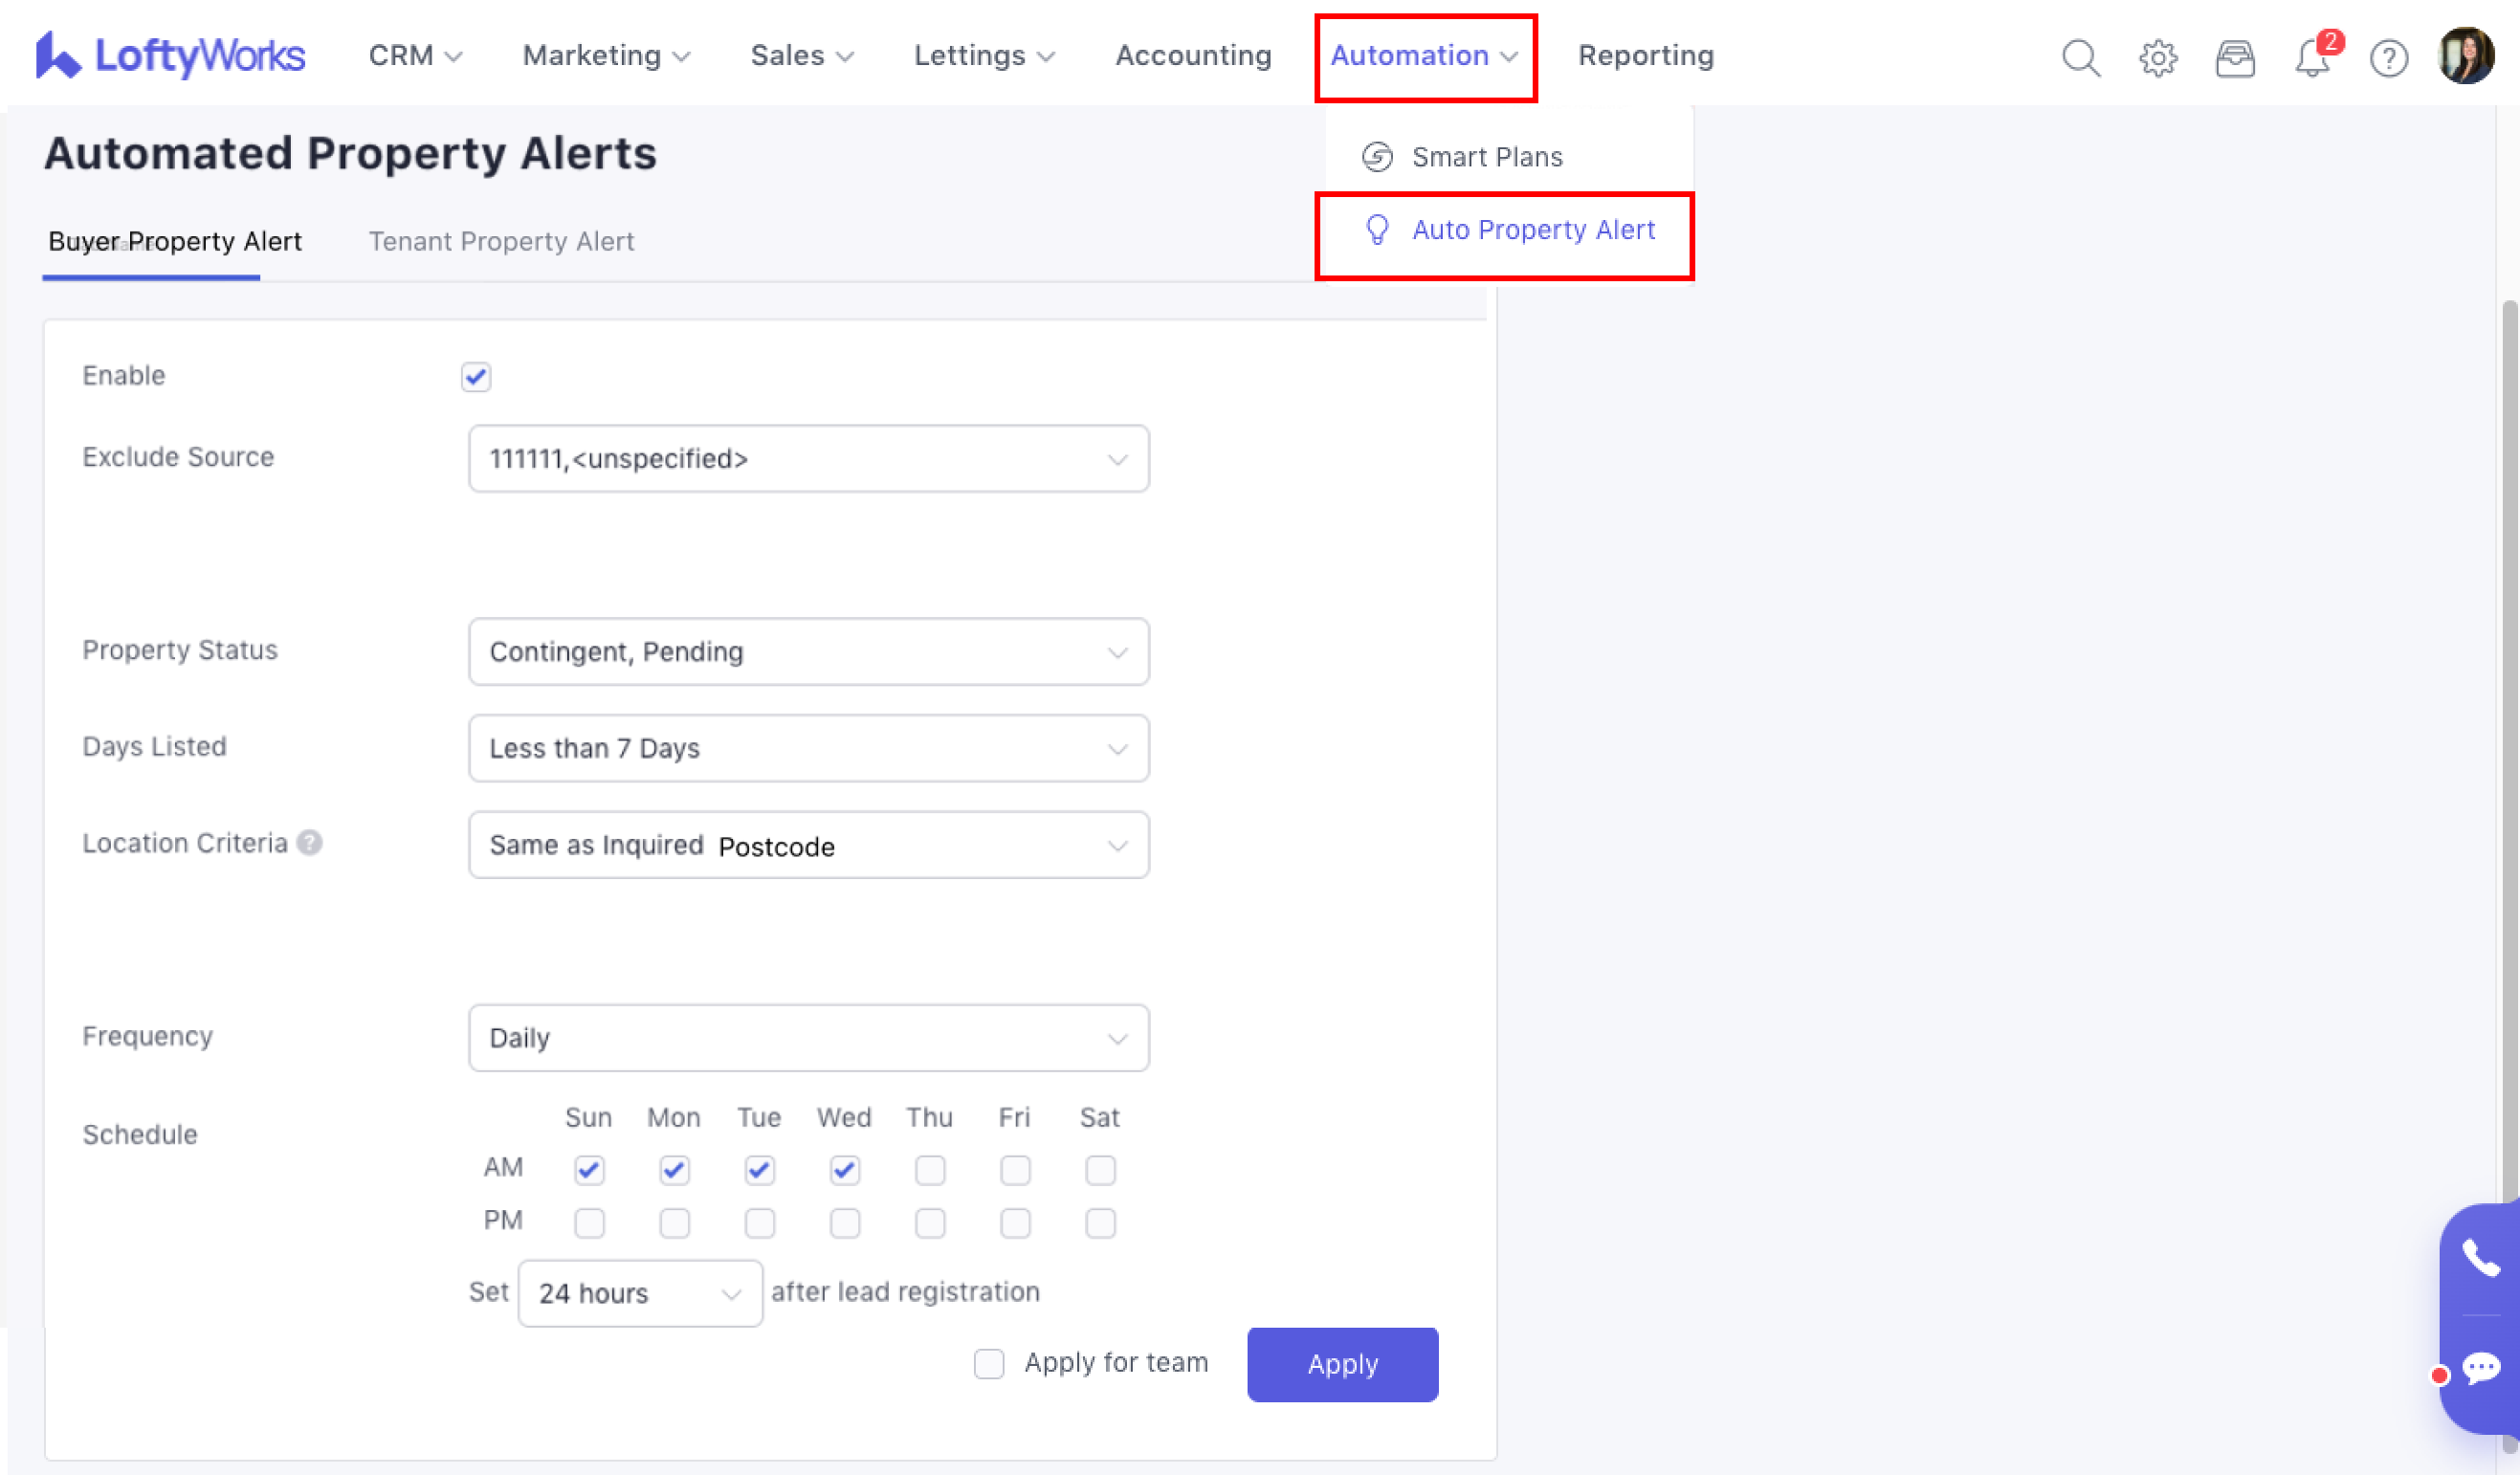Click the floating phone call icon
Image resolution: width=2520 pixels, height=1475 pixels.
click(2480, 1258)
